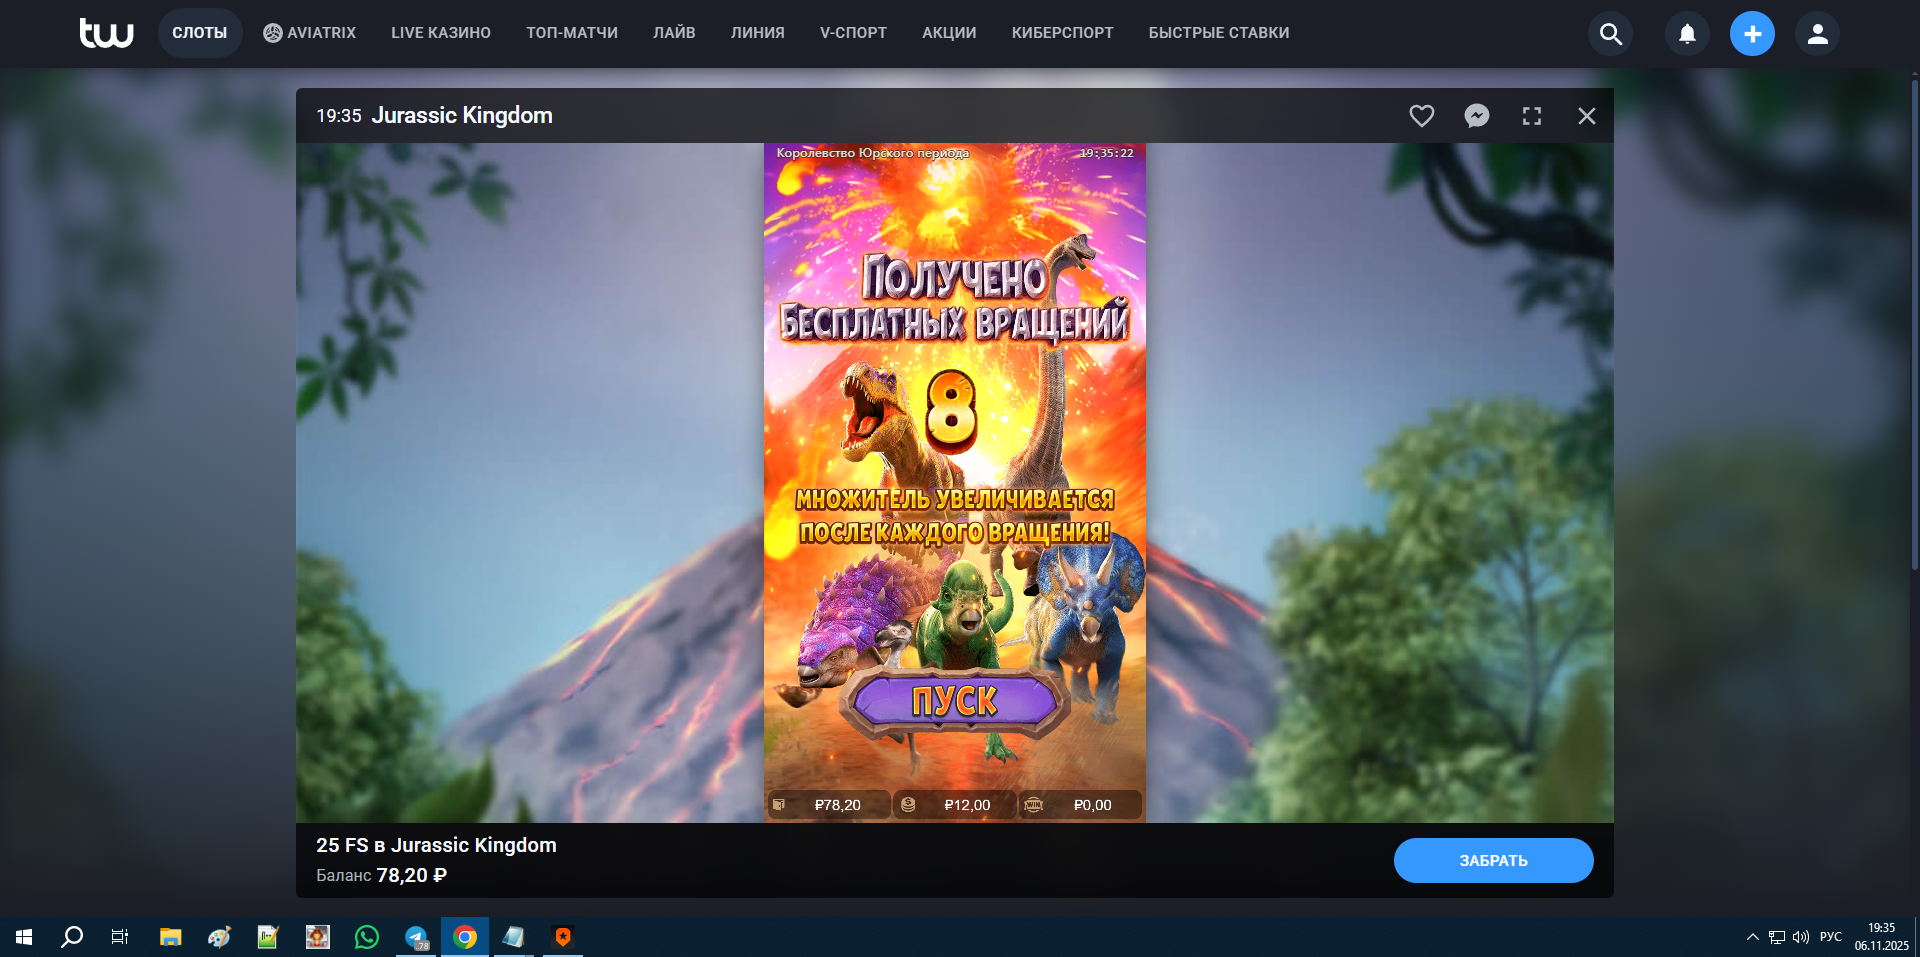
Task: Open the search magnifier in header
Action: coord(1610,34)
